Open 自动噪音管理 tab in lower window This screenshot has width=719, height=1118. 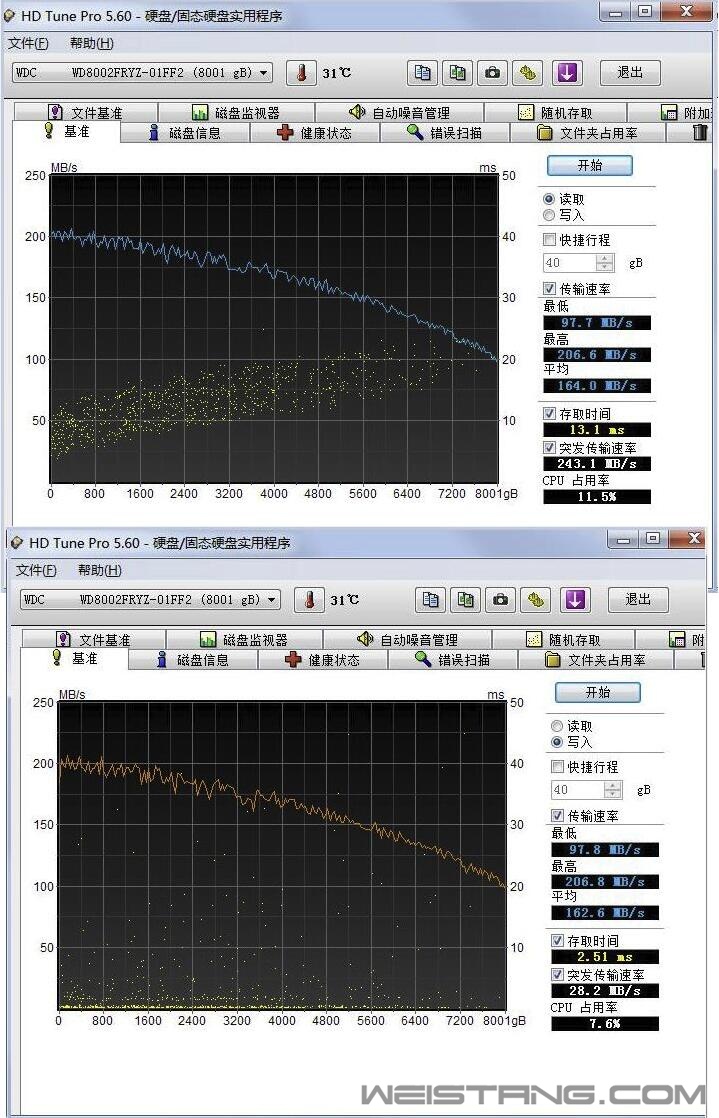407,640
